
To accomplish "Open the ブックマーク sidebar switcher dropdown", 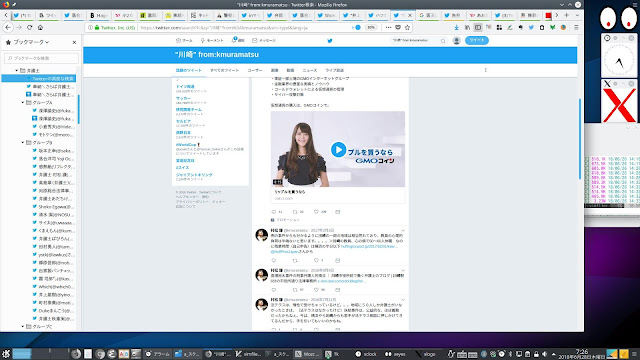I will click(x=27, y=42).
